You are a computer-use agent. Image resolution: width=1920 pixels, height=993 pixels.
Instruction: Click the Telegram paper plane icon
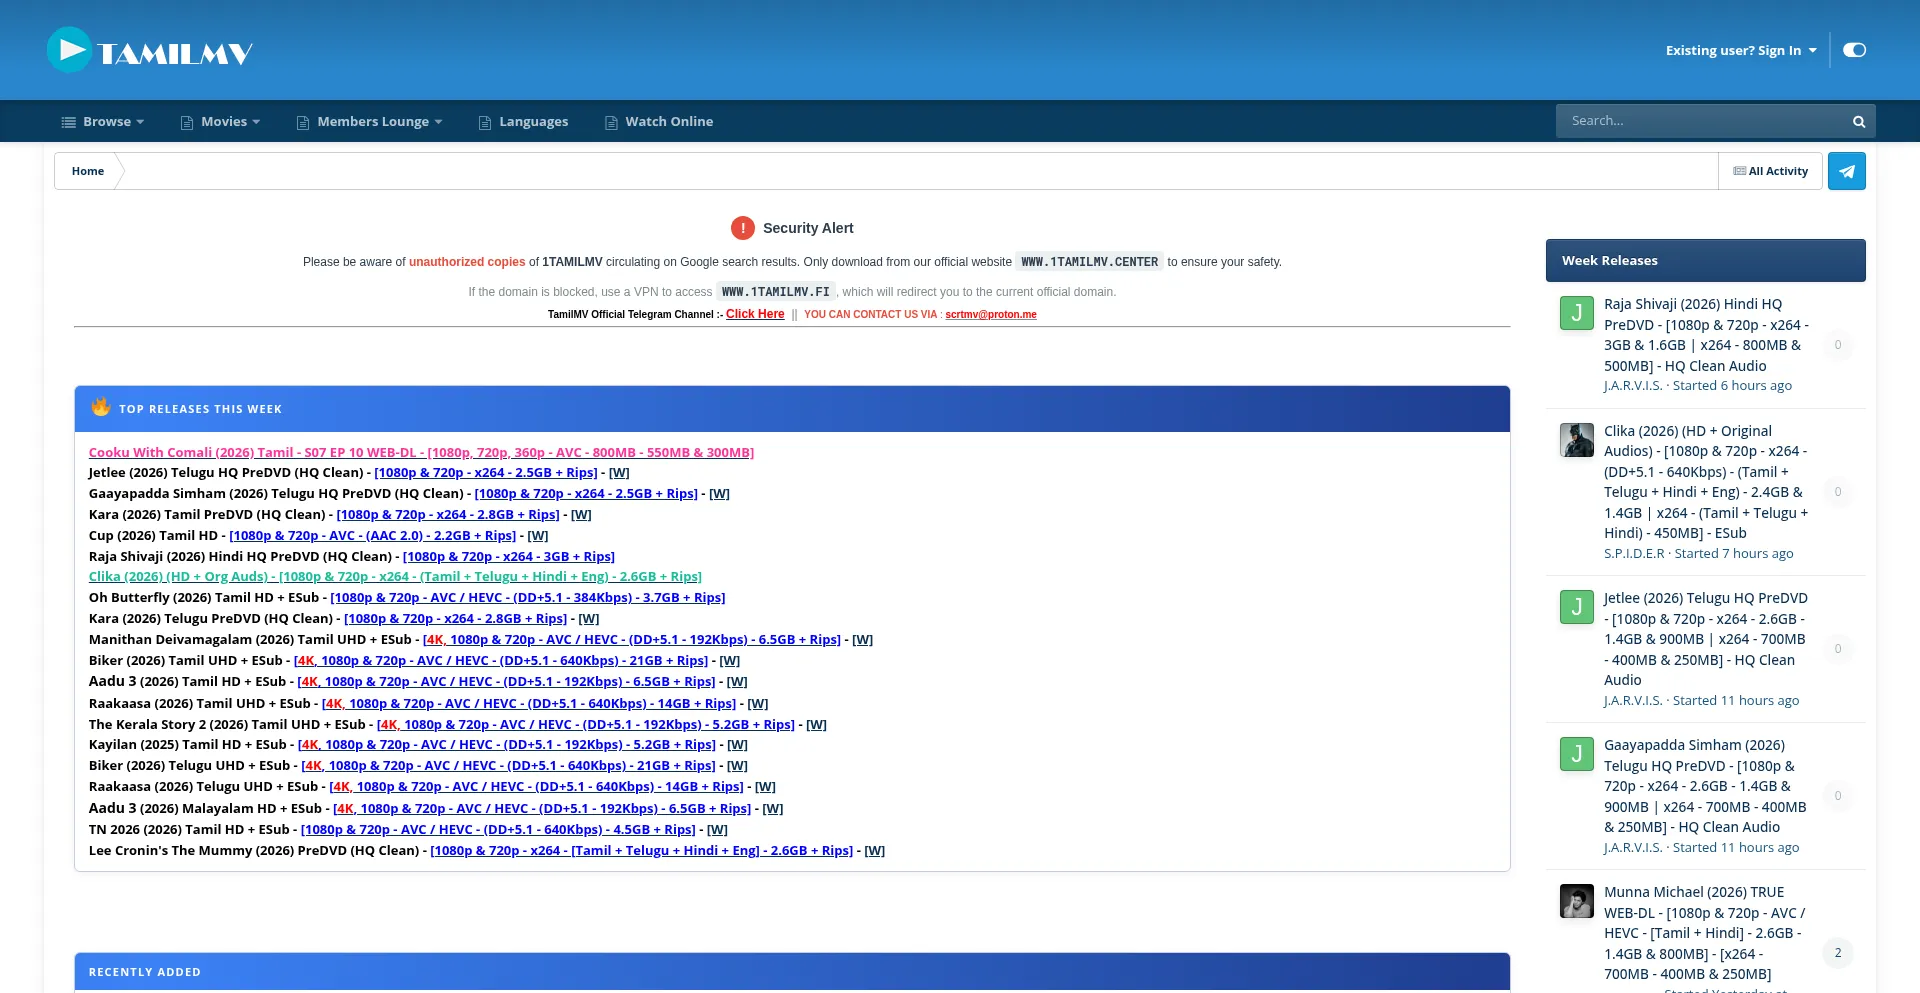point(1847,171)
